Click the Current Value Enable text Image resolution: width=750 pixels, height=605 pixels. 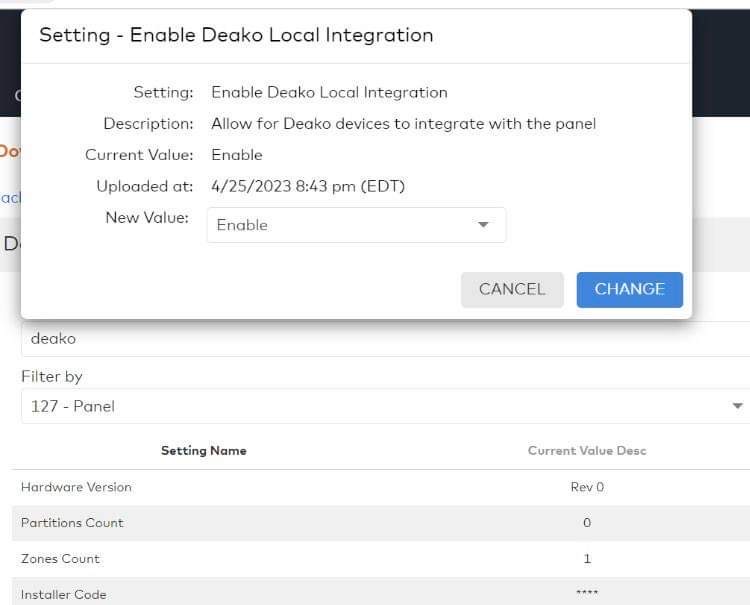[237, 155]
